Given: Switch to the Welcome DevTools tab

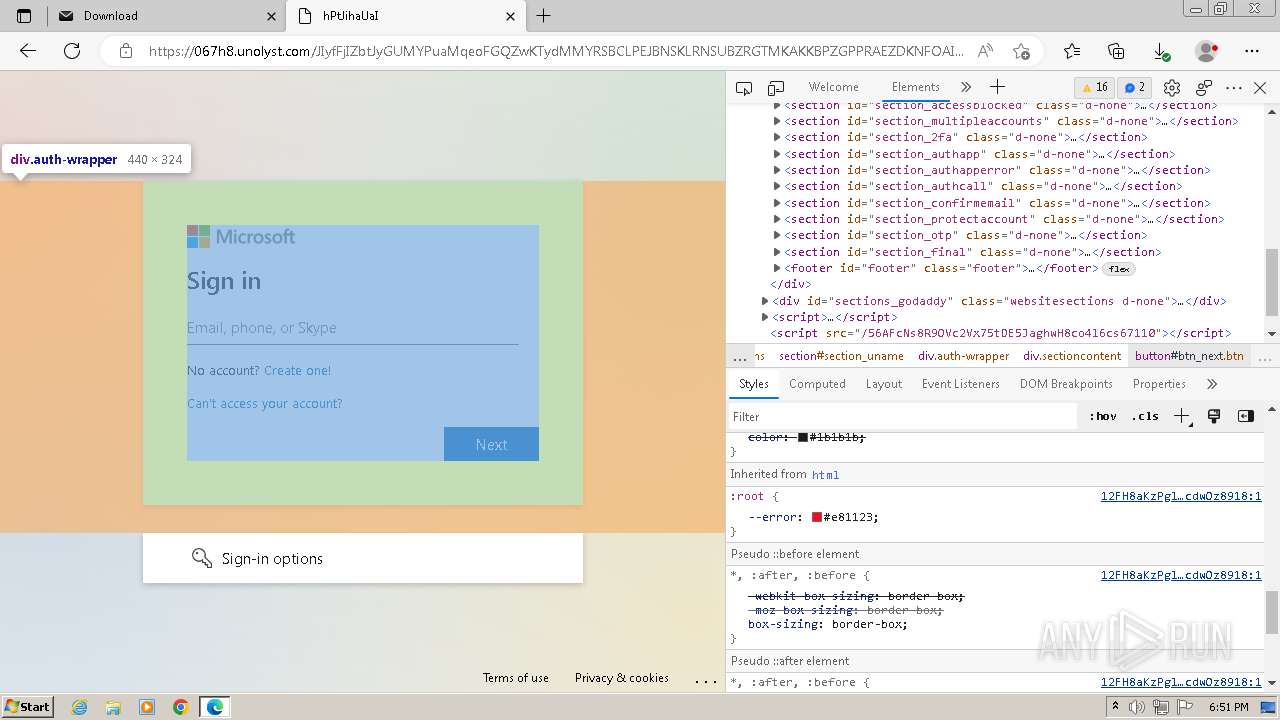Looking at the screenshot, I should (833, 87).
